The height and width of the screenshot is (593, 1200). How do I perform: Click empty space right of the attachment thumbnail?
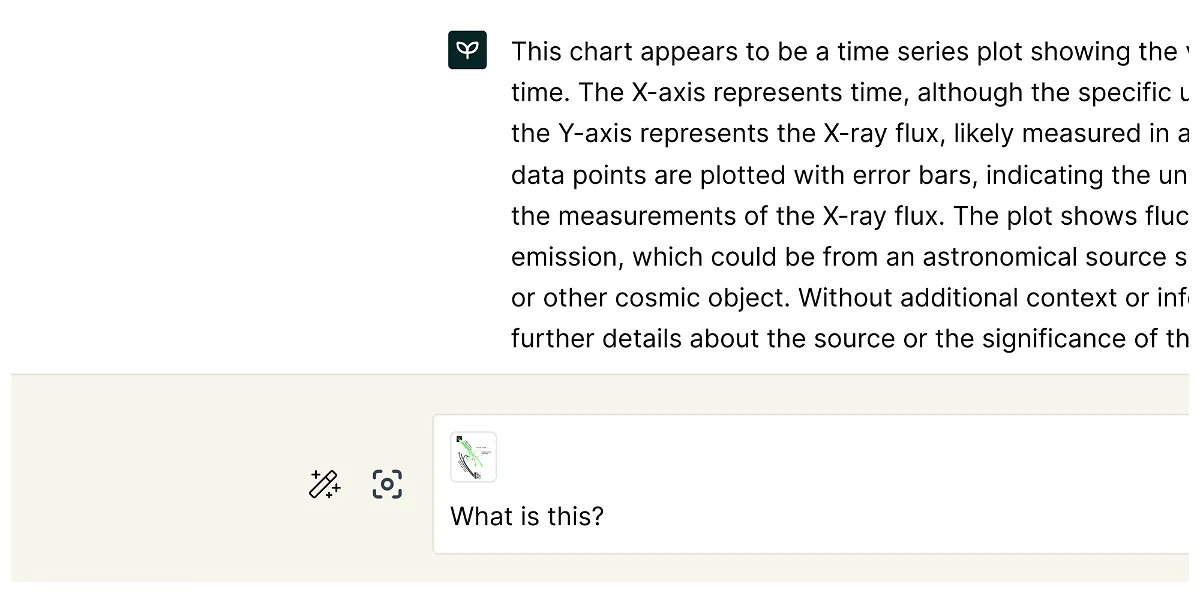click(800, 457)
